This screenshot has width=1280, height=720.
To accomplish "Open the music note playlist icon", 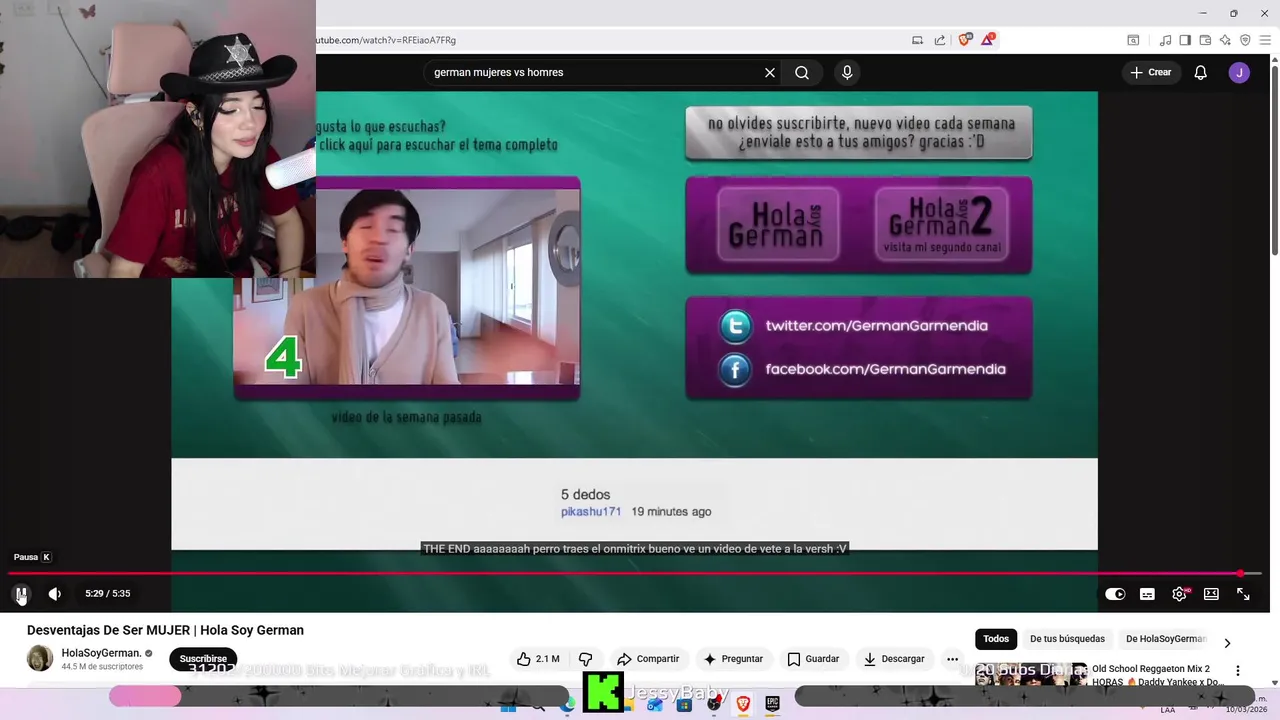I will click(1165, 40).
